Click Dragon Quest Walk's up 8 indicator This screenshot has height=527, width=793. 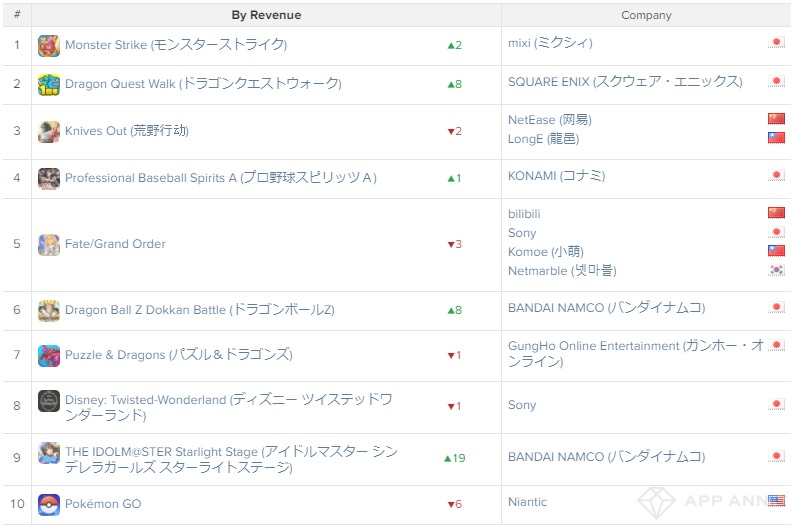(x=454, y=84)
